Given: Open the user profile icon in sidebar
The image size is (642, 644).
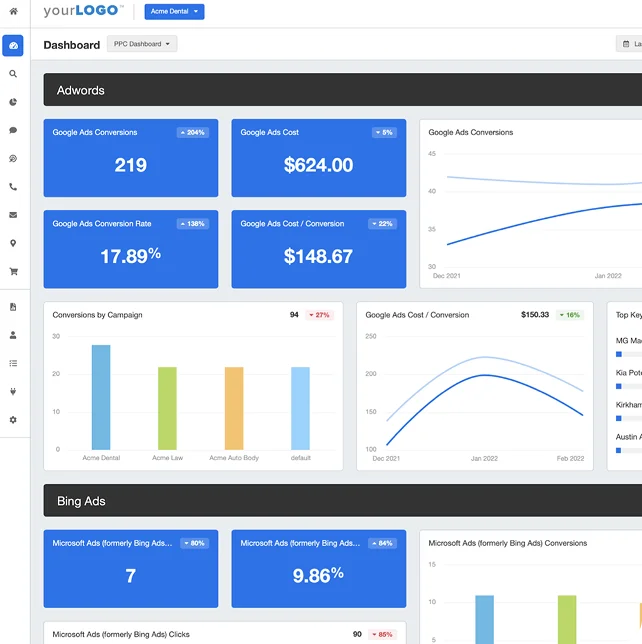Looking at the screenshot, I should click(13, 335).
